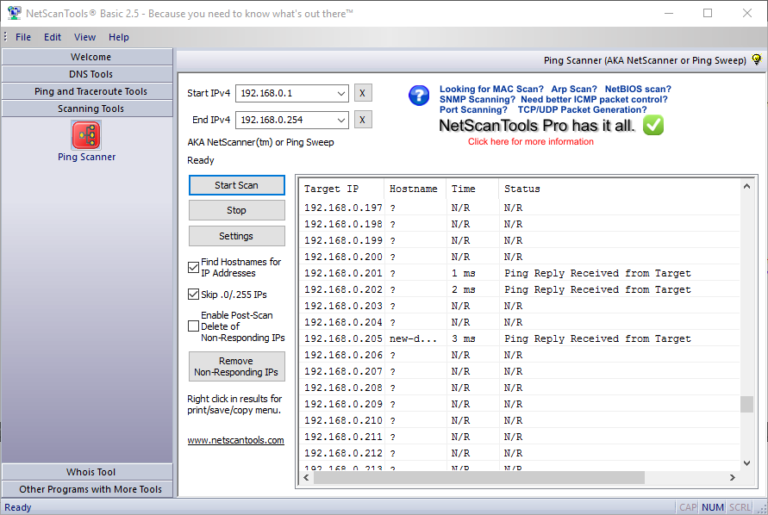The width and height of the screenshot is (768, 515).
Task: Clear the Start IPv4 field with X
Action: point(363,93)
